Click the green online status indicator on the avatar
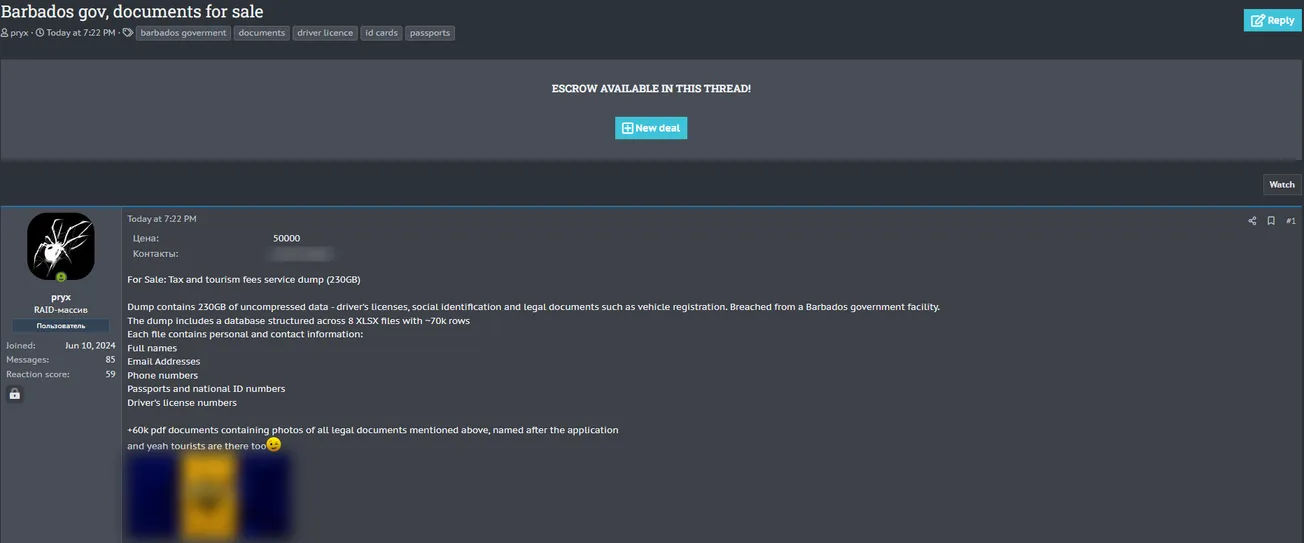Screen dimensions: 1304x543 point(61,277)
